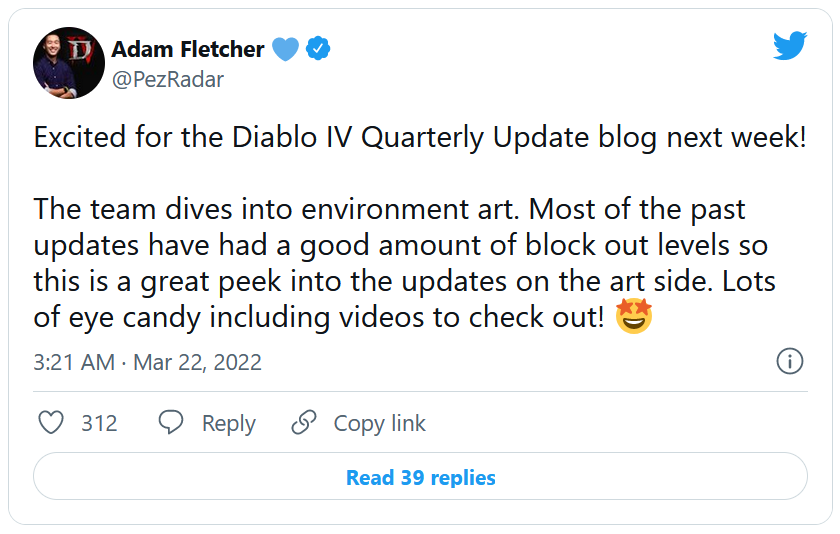Click the Copy link label

(379, 424)
